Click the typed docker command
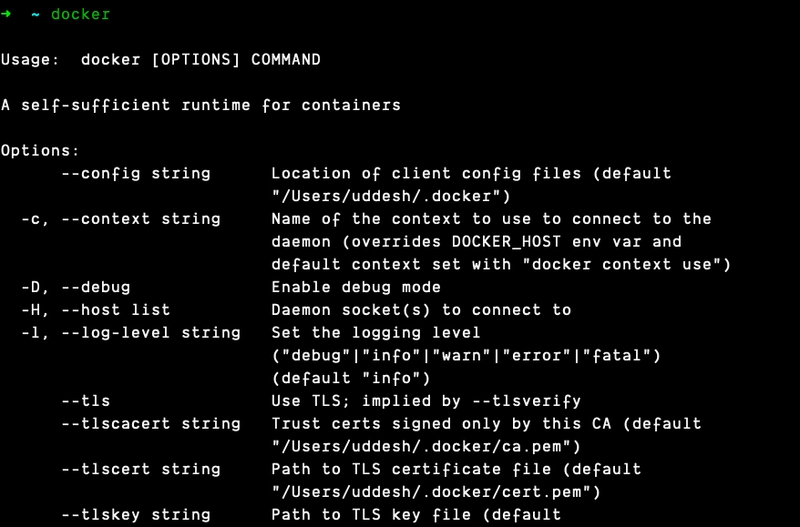The image size is (800, 527). tap(81, 14)
